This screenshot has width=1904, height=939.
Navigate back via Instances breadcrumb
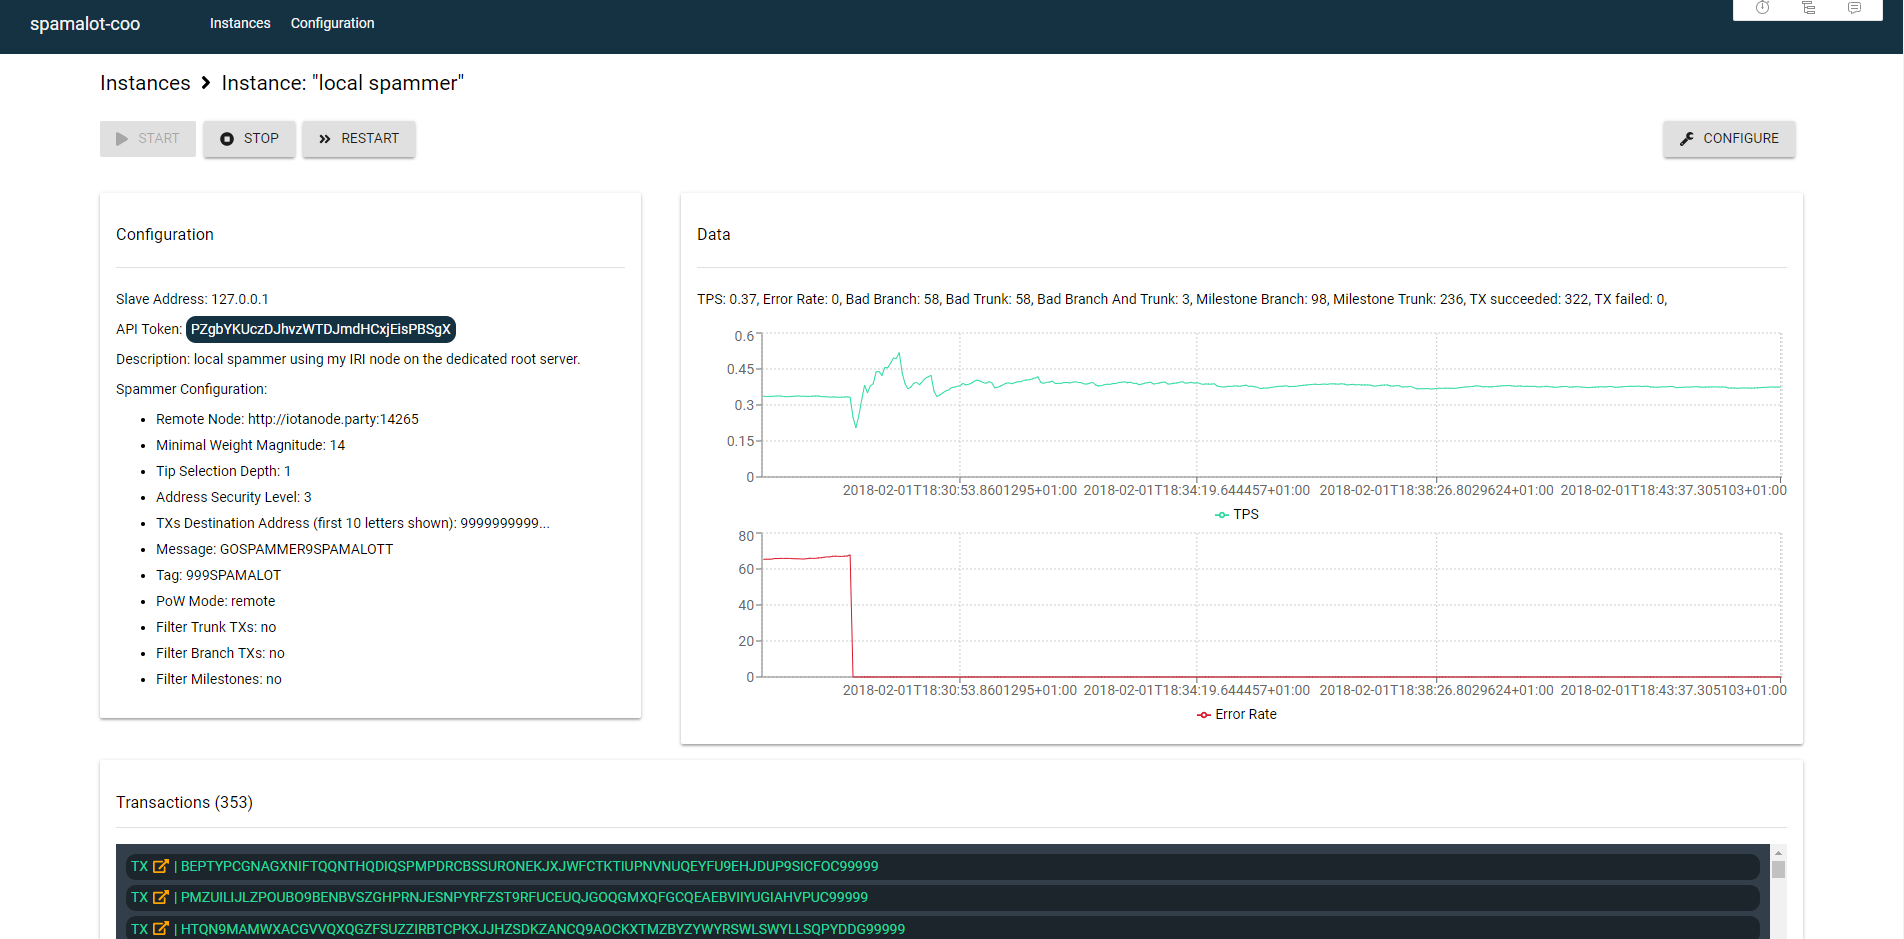[x=145, y=83]
